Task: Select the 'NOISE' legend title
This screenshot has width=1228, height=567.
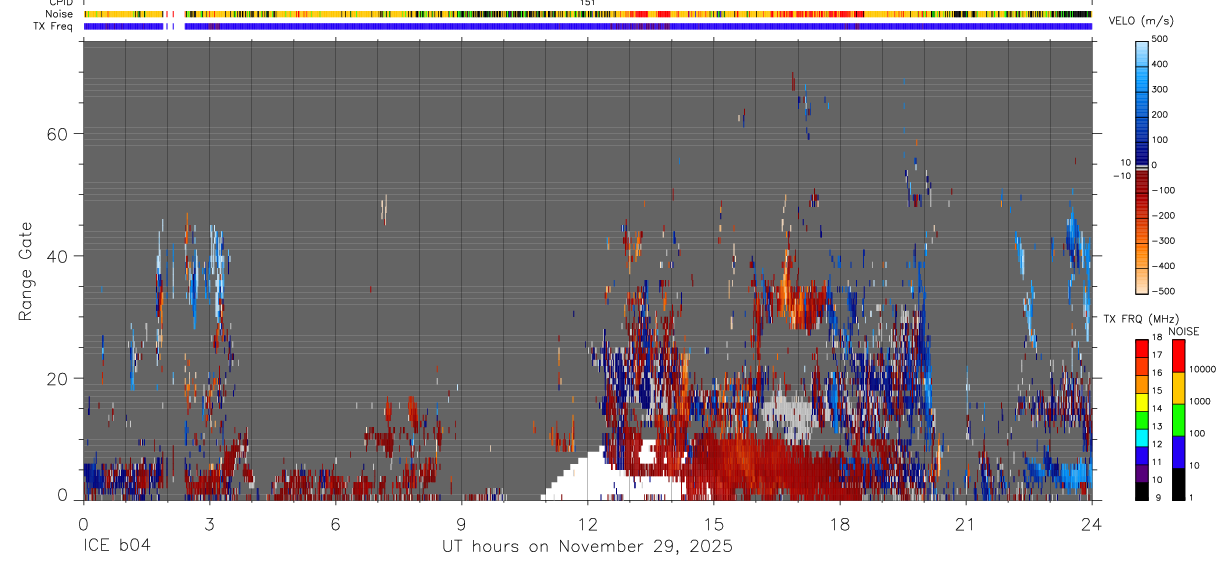Action: [1183, 331]
